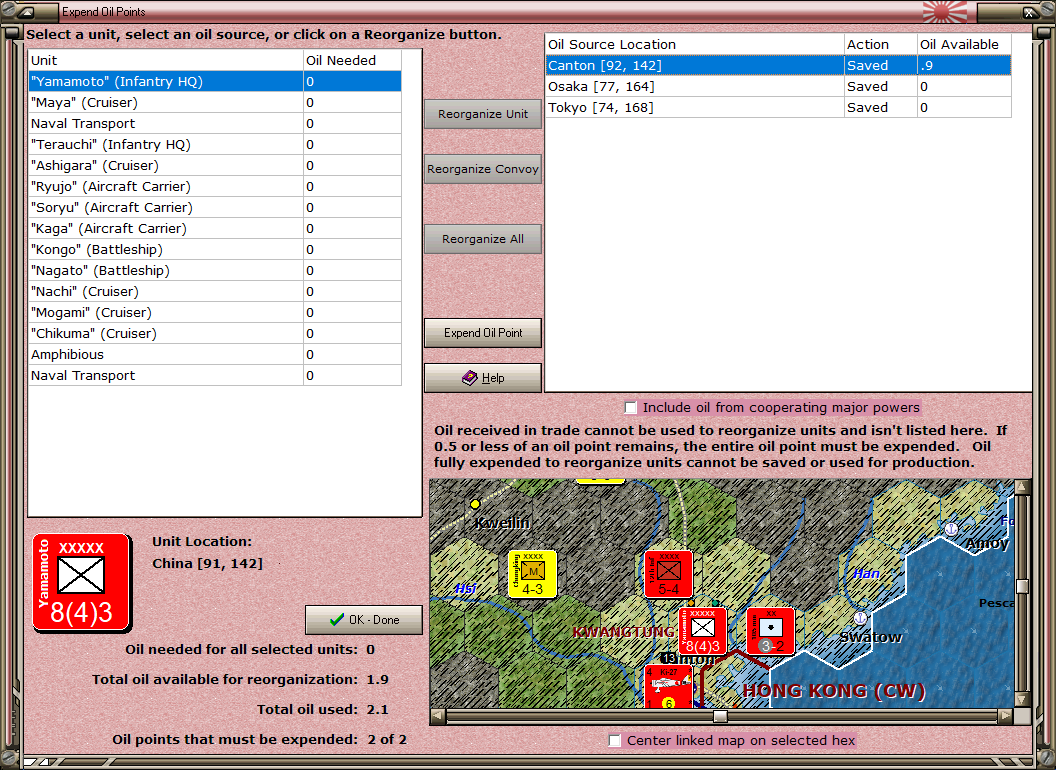Click the .9 oil available value for Canton
The width and height of the screenshot is (1056, 770).
[x=964, y=65]
